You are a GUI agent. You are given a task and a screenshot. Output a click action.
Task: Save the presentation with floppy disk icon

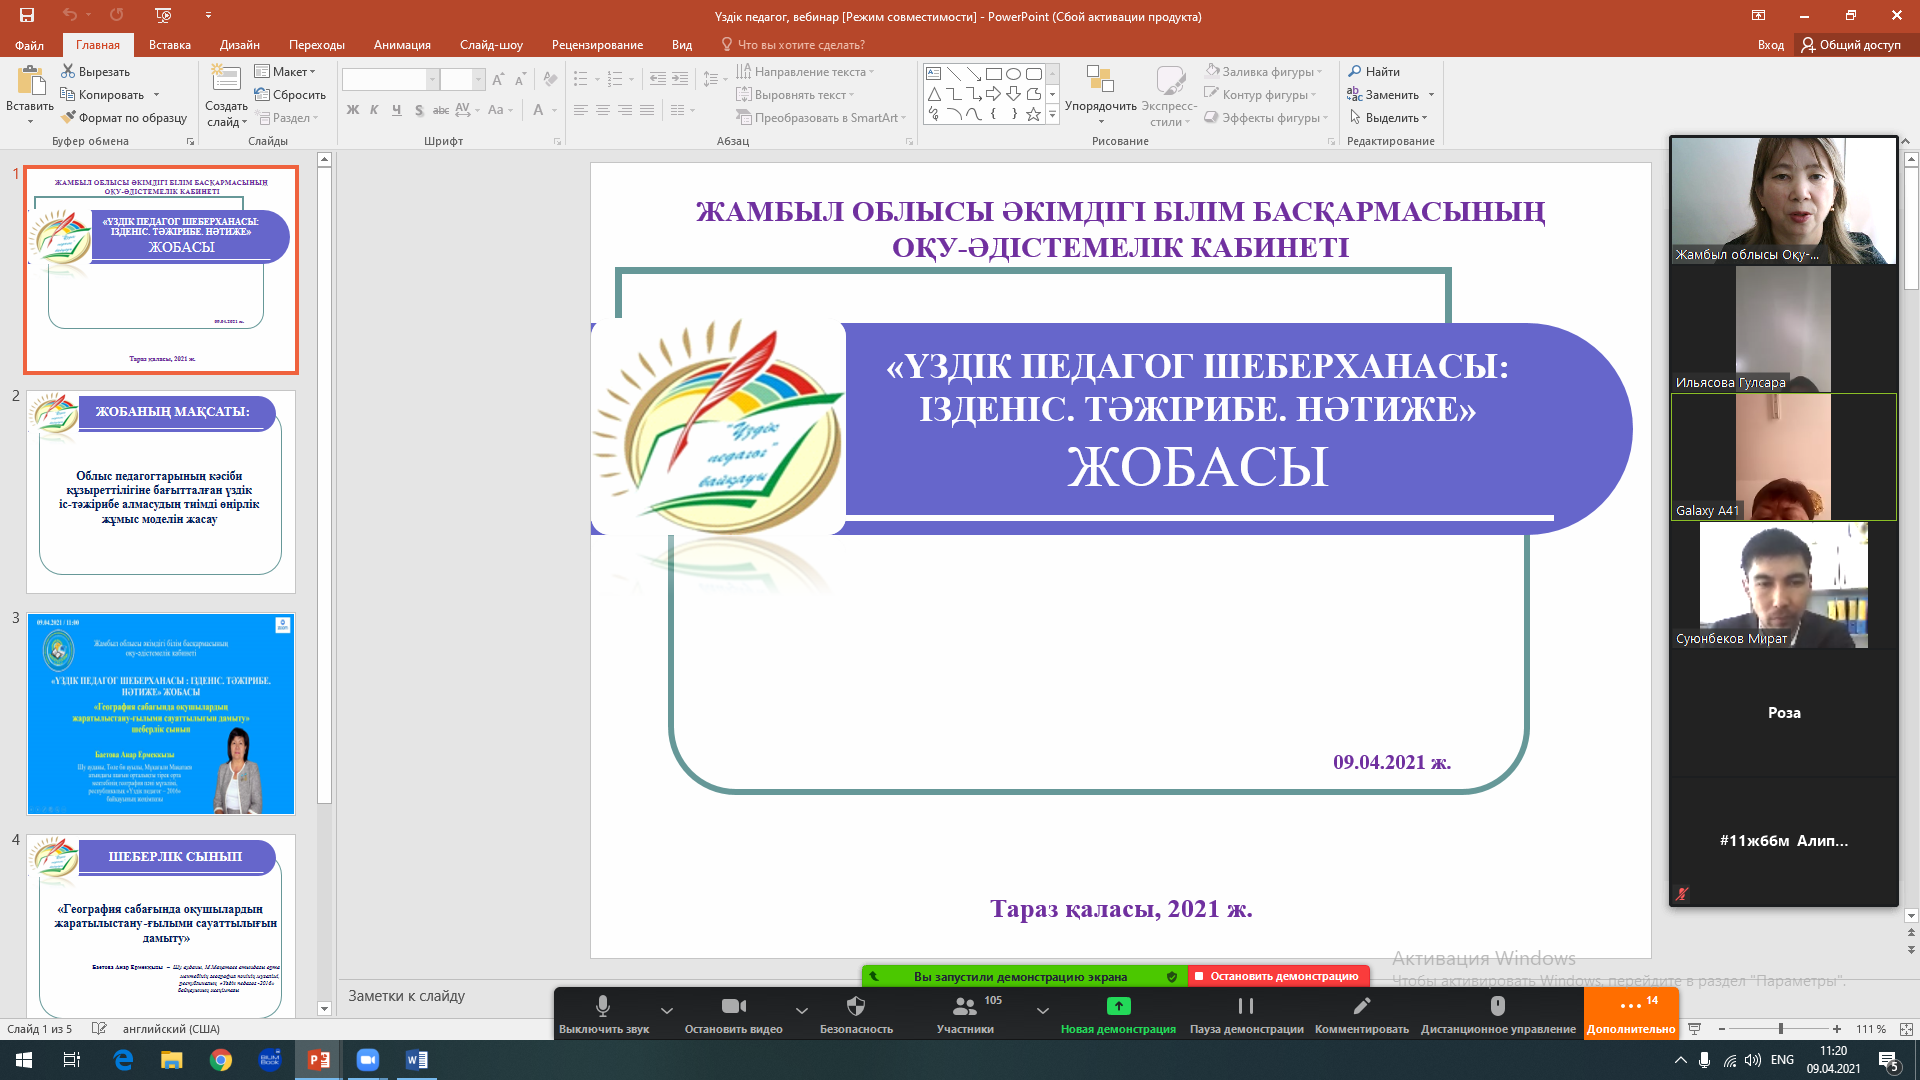[x=27, y=15]
